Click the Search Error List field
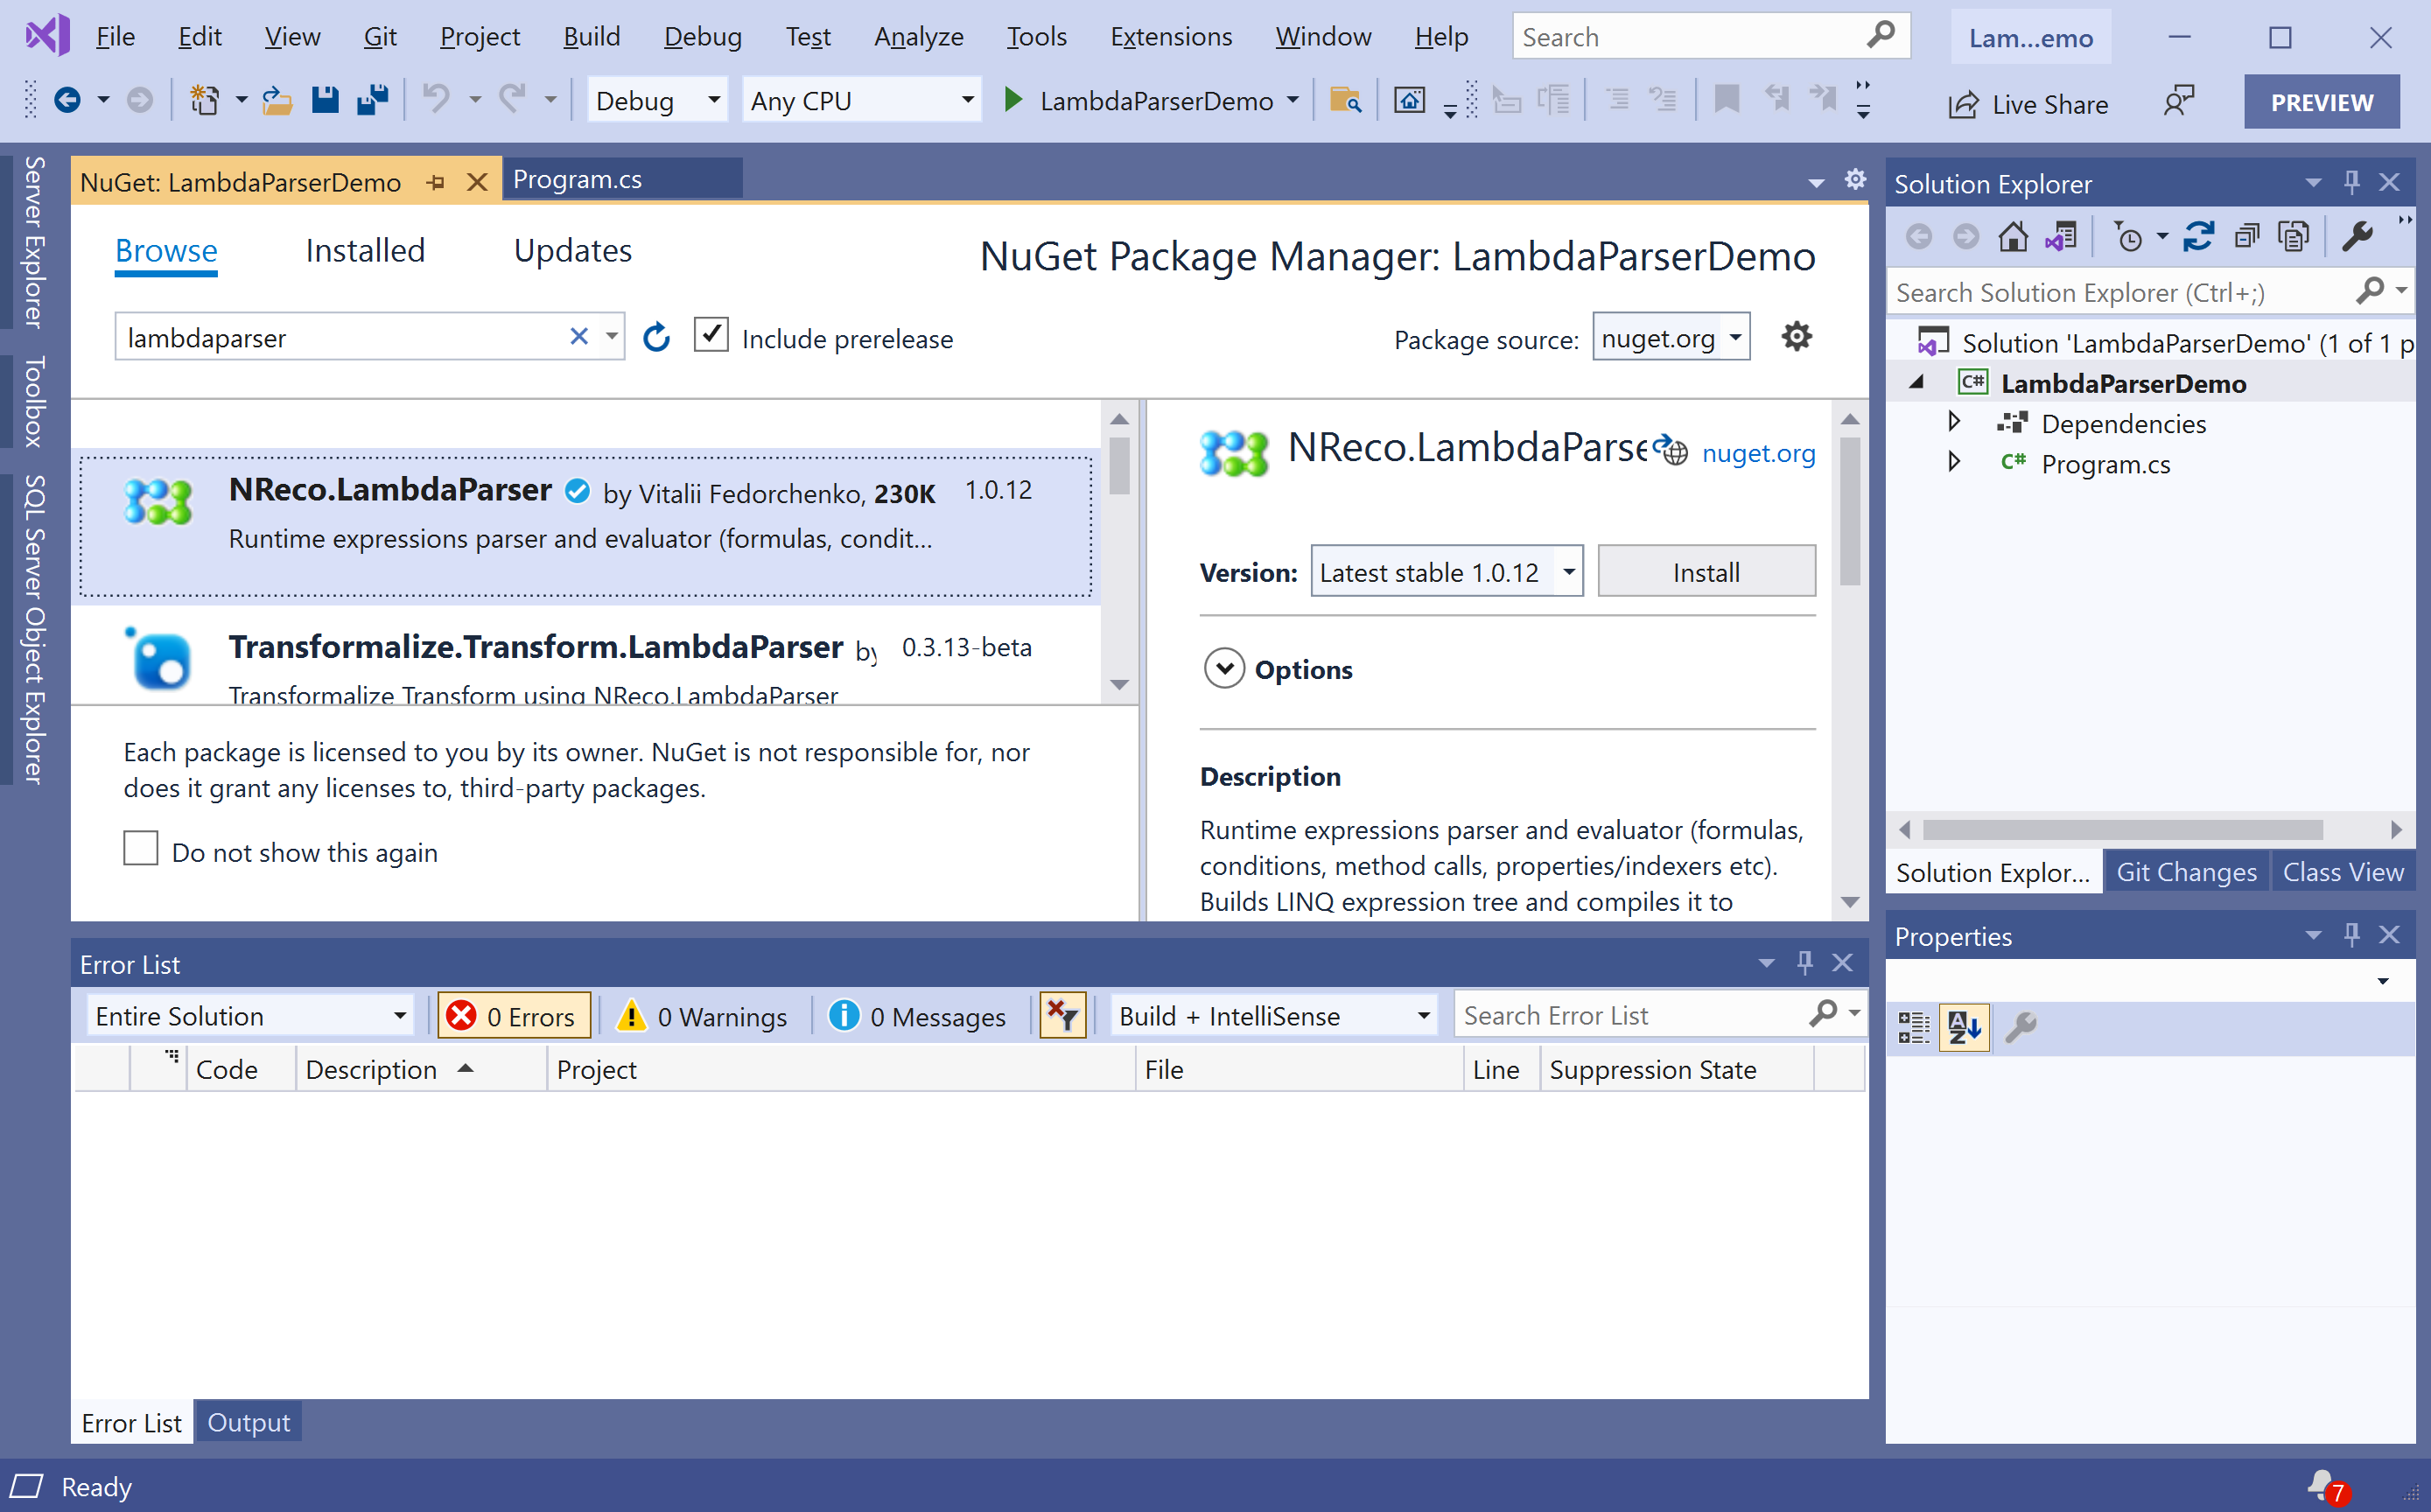Screen dimensions: 2431x1512 (1630, 1016)
